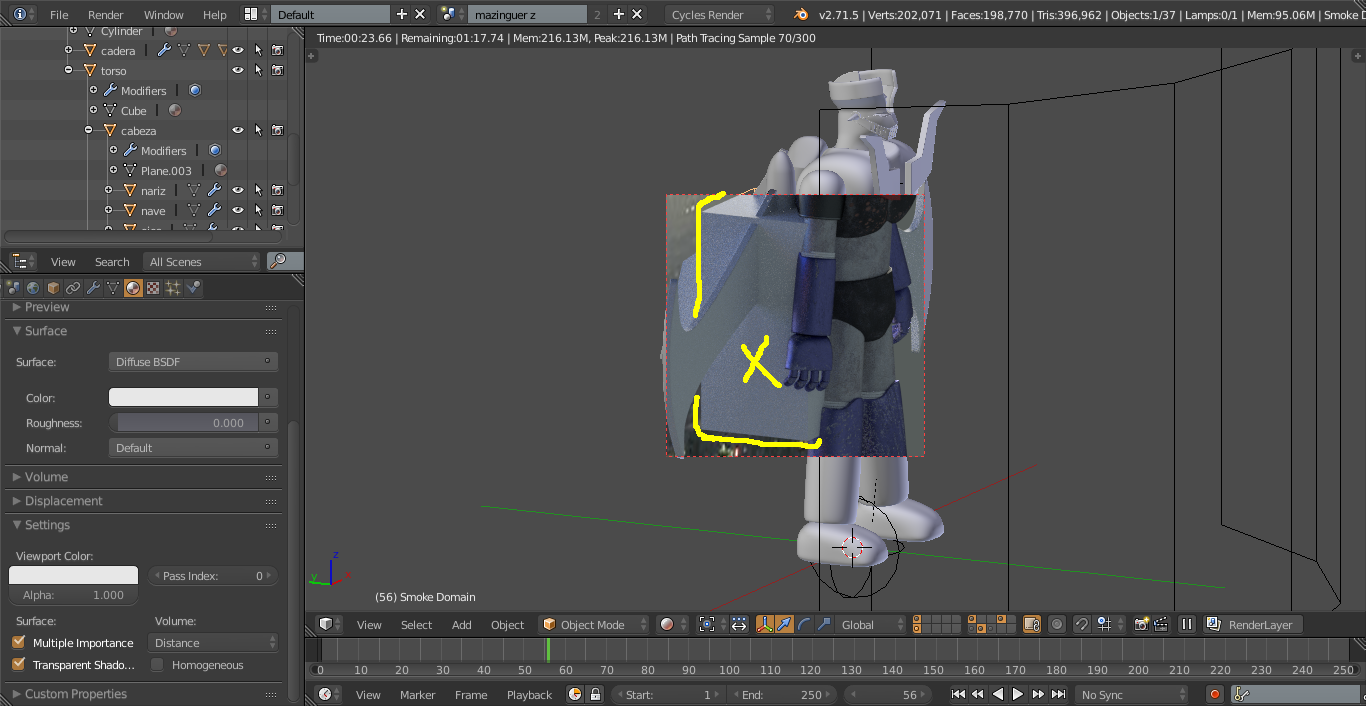Open the Material sphere properties tab
1366x706 pixels.
(133, 288)
